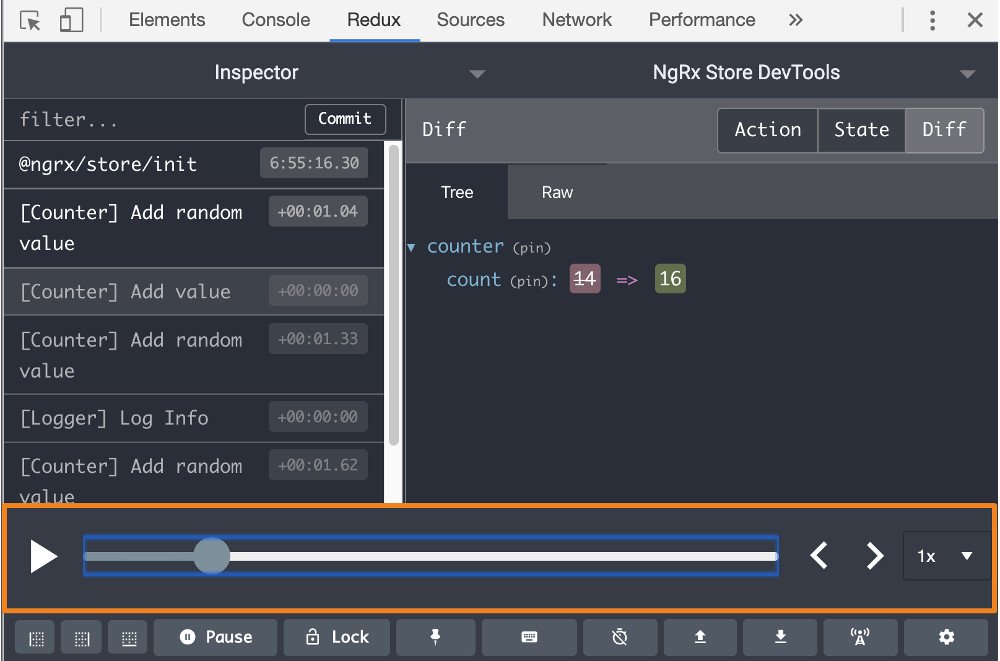Open the remote broadcast icon
Image resolution: width=1000 pixels, height=661 pixels.
(x=860, y=637)
